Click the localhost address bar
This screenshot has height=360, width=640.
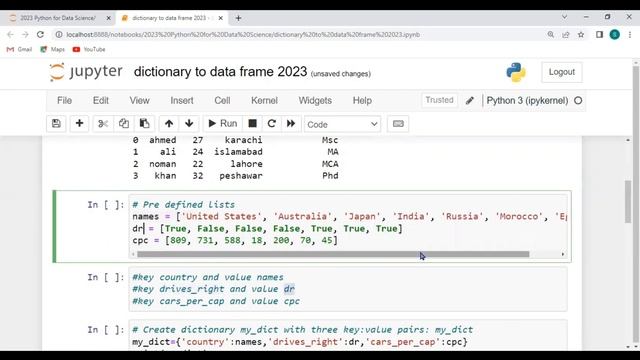[x=243, y=35]
